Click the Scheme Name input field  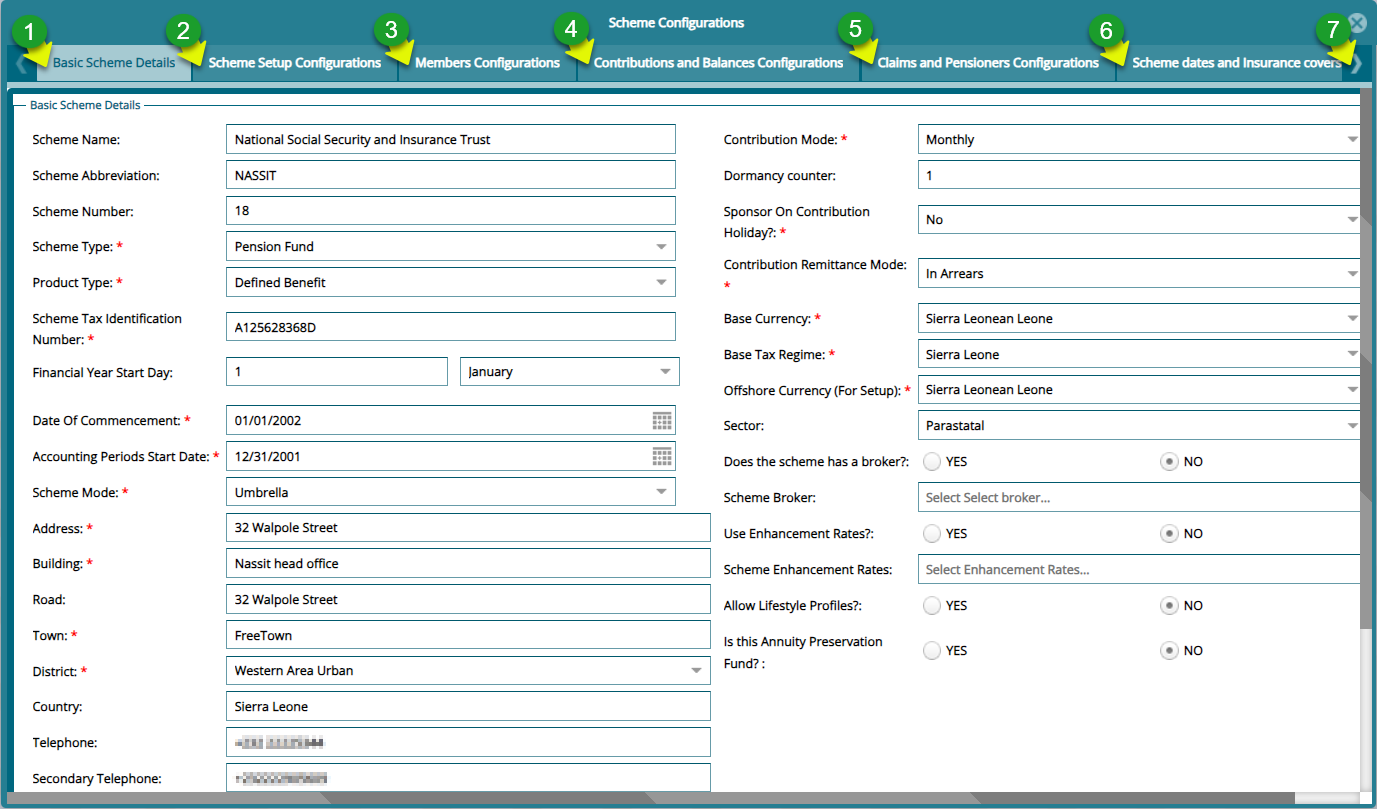[450, 140]
